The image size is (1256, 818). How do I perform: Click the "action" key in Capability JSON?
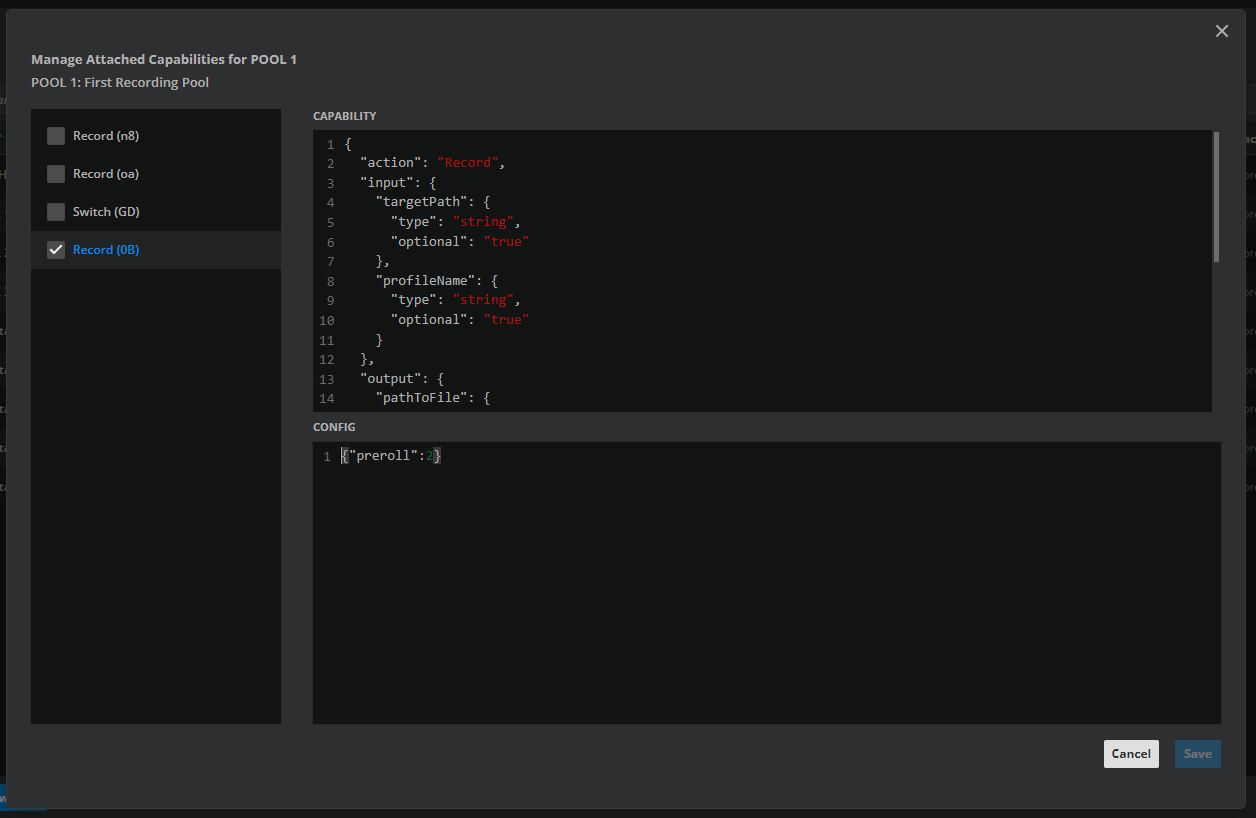click(x=390, y=163)
